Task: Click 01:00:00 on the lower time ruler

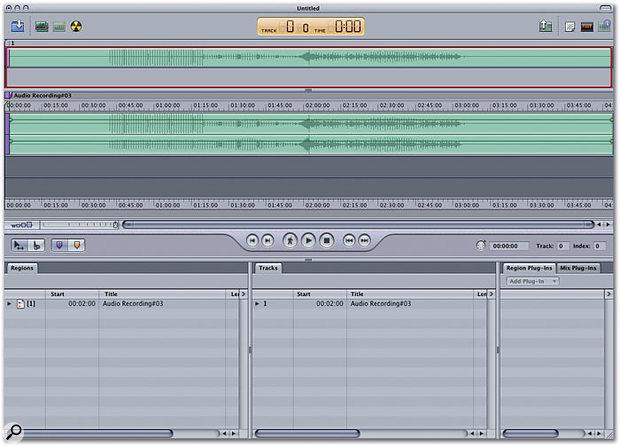Action: [168, 205]
